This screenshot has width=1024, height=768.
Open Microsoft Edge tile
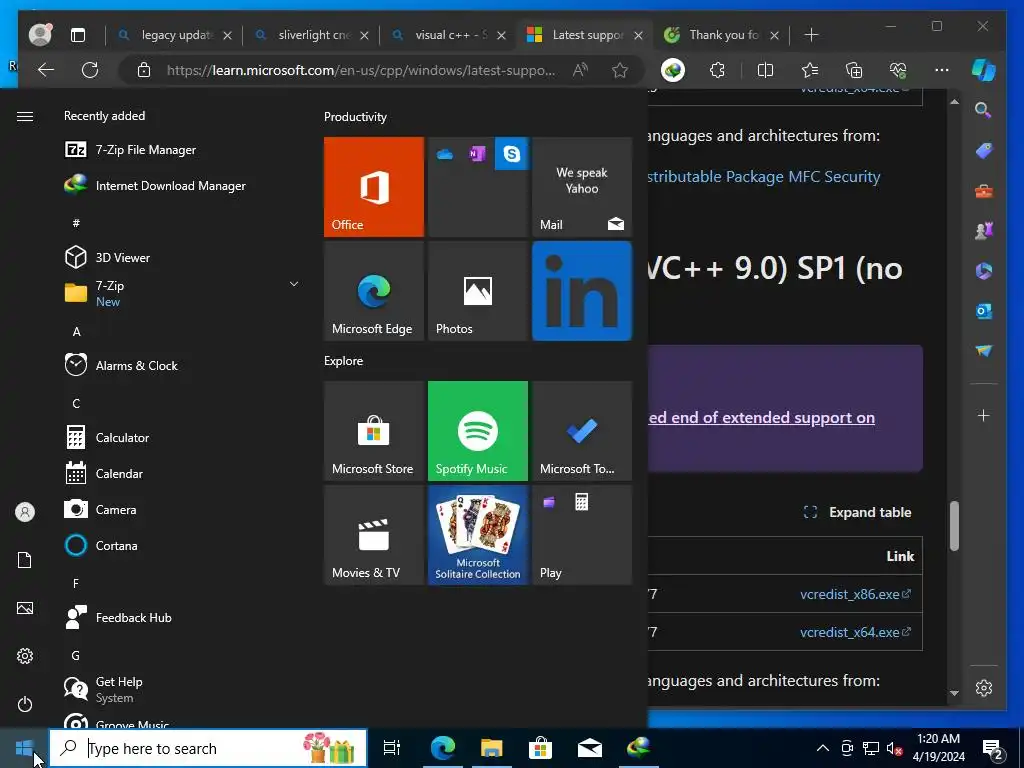pyautogui.click(x=374, y=291)
